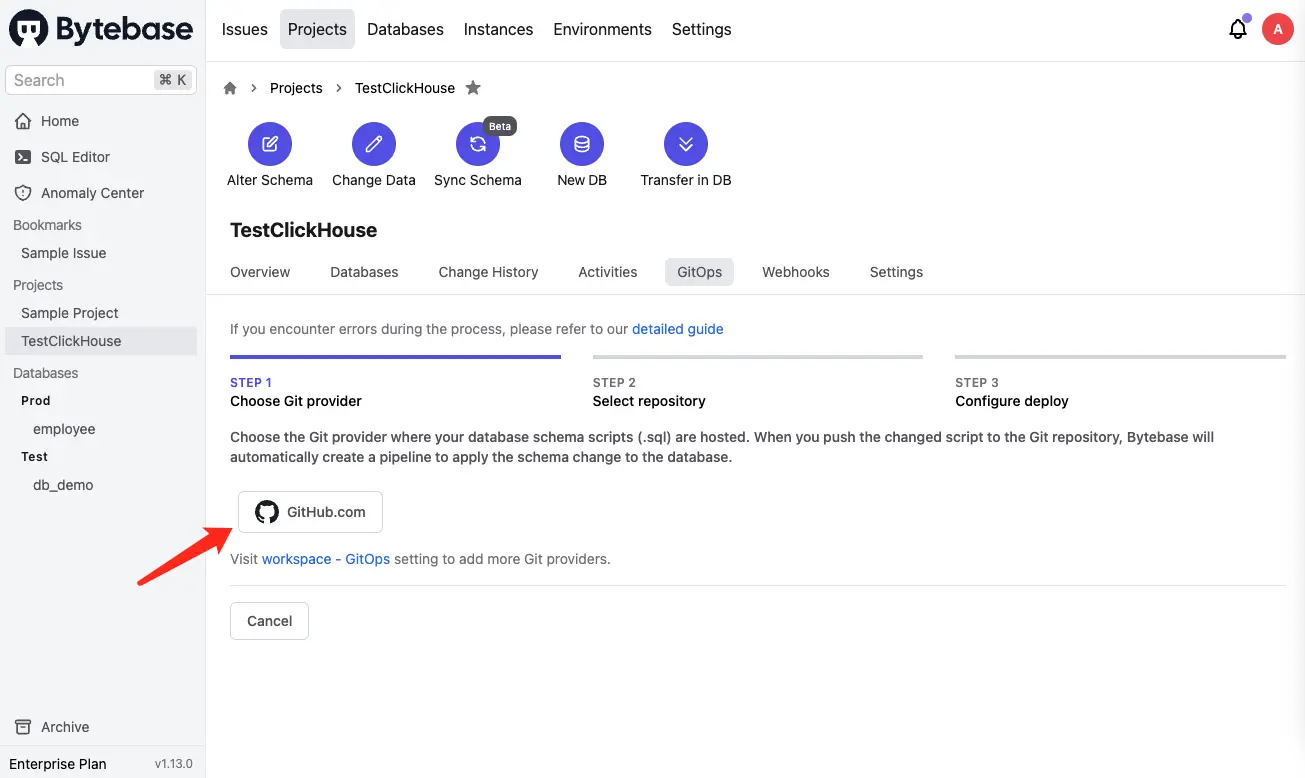
Task: Open notifications via the bell icon
Action: click(x=1238, y=29)
